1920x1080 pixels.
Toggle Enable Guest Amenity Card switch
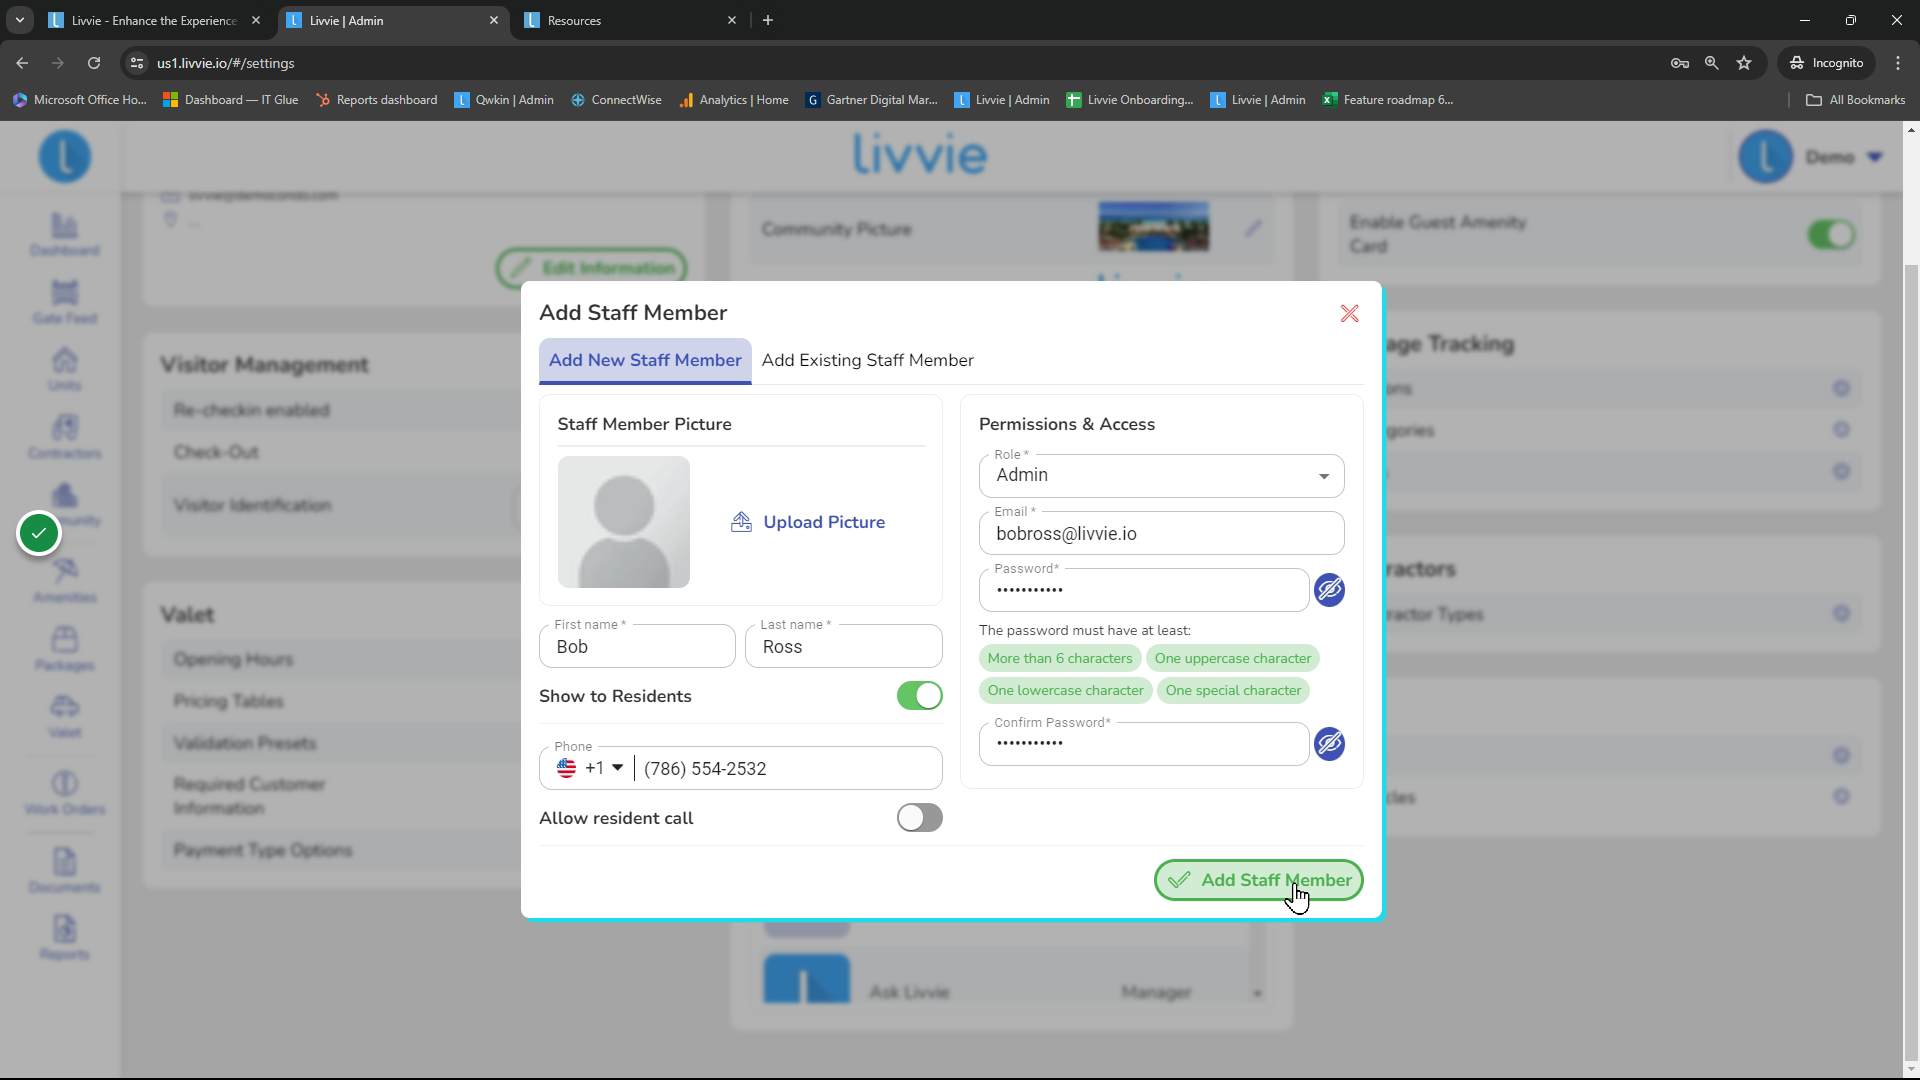click(1831, 235)
